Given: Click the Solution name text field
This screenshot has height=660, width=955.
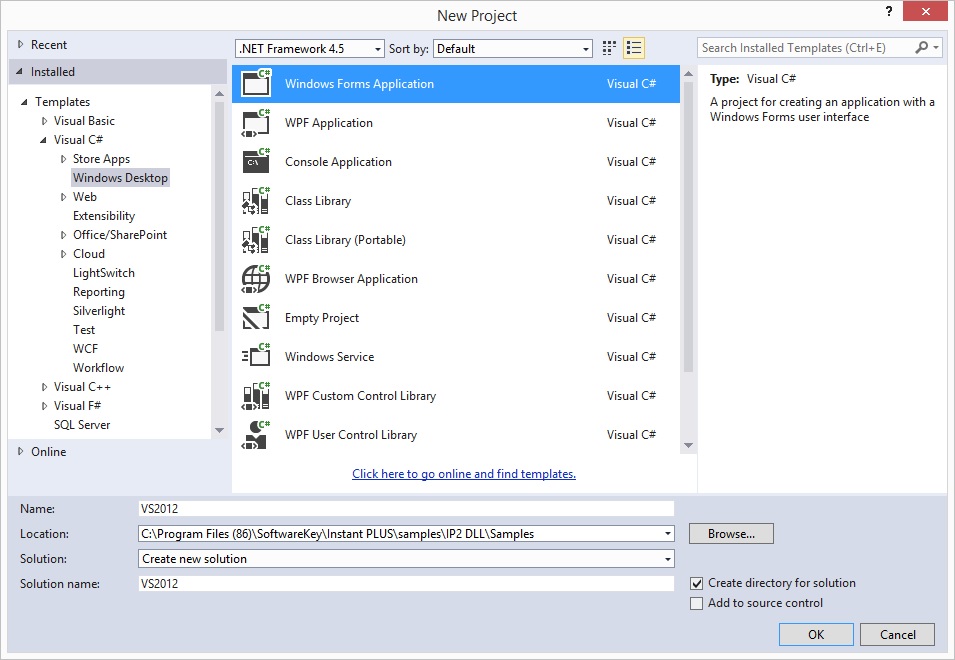Looking at the screenshot, I should coord(406,583).
